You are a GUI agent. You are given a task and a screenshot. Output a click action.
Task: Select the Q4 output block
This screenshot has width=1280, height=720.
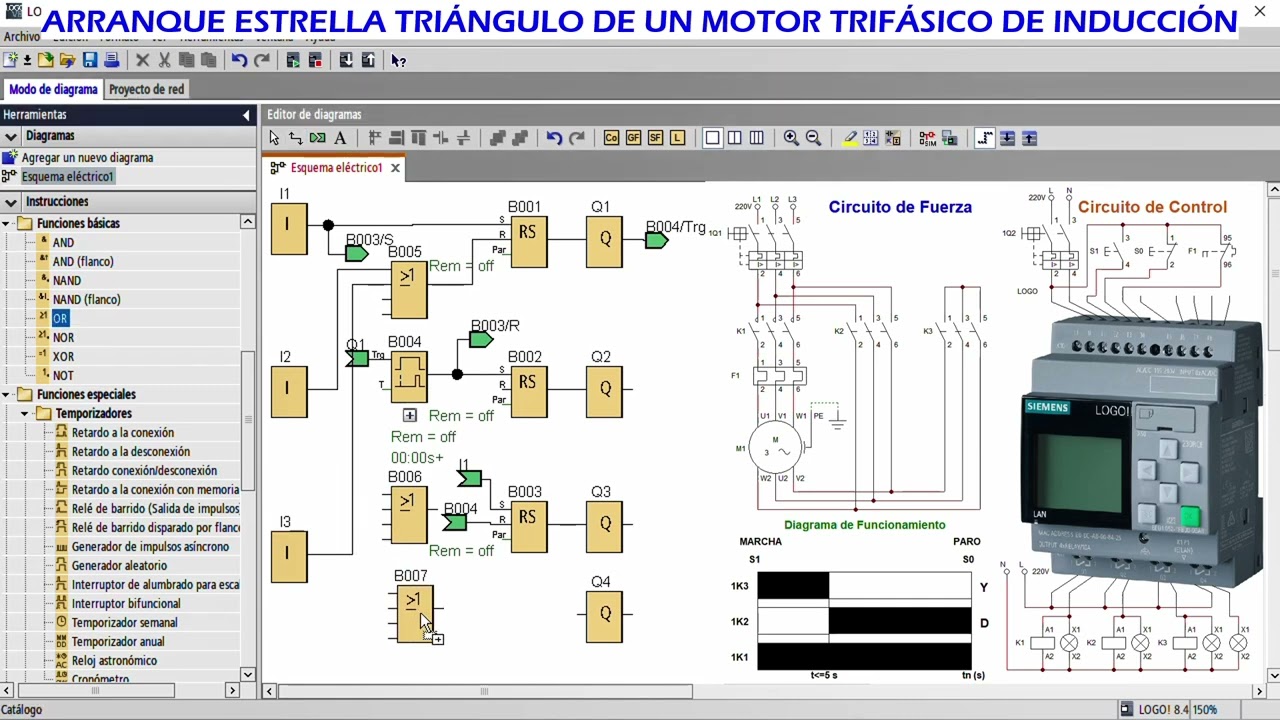[x=605, y=616]
